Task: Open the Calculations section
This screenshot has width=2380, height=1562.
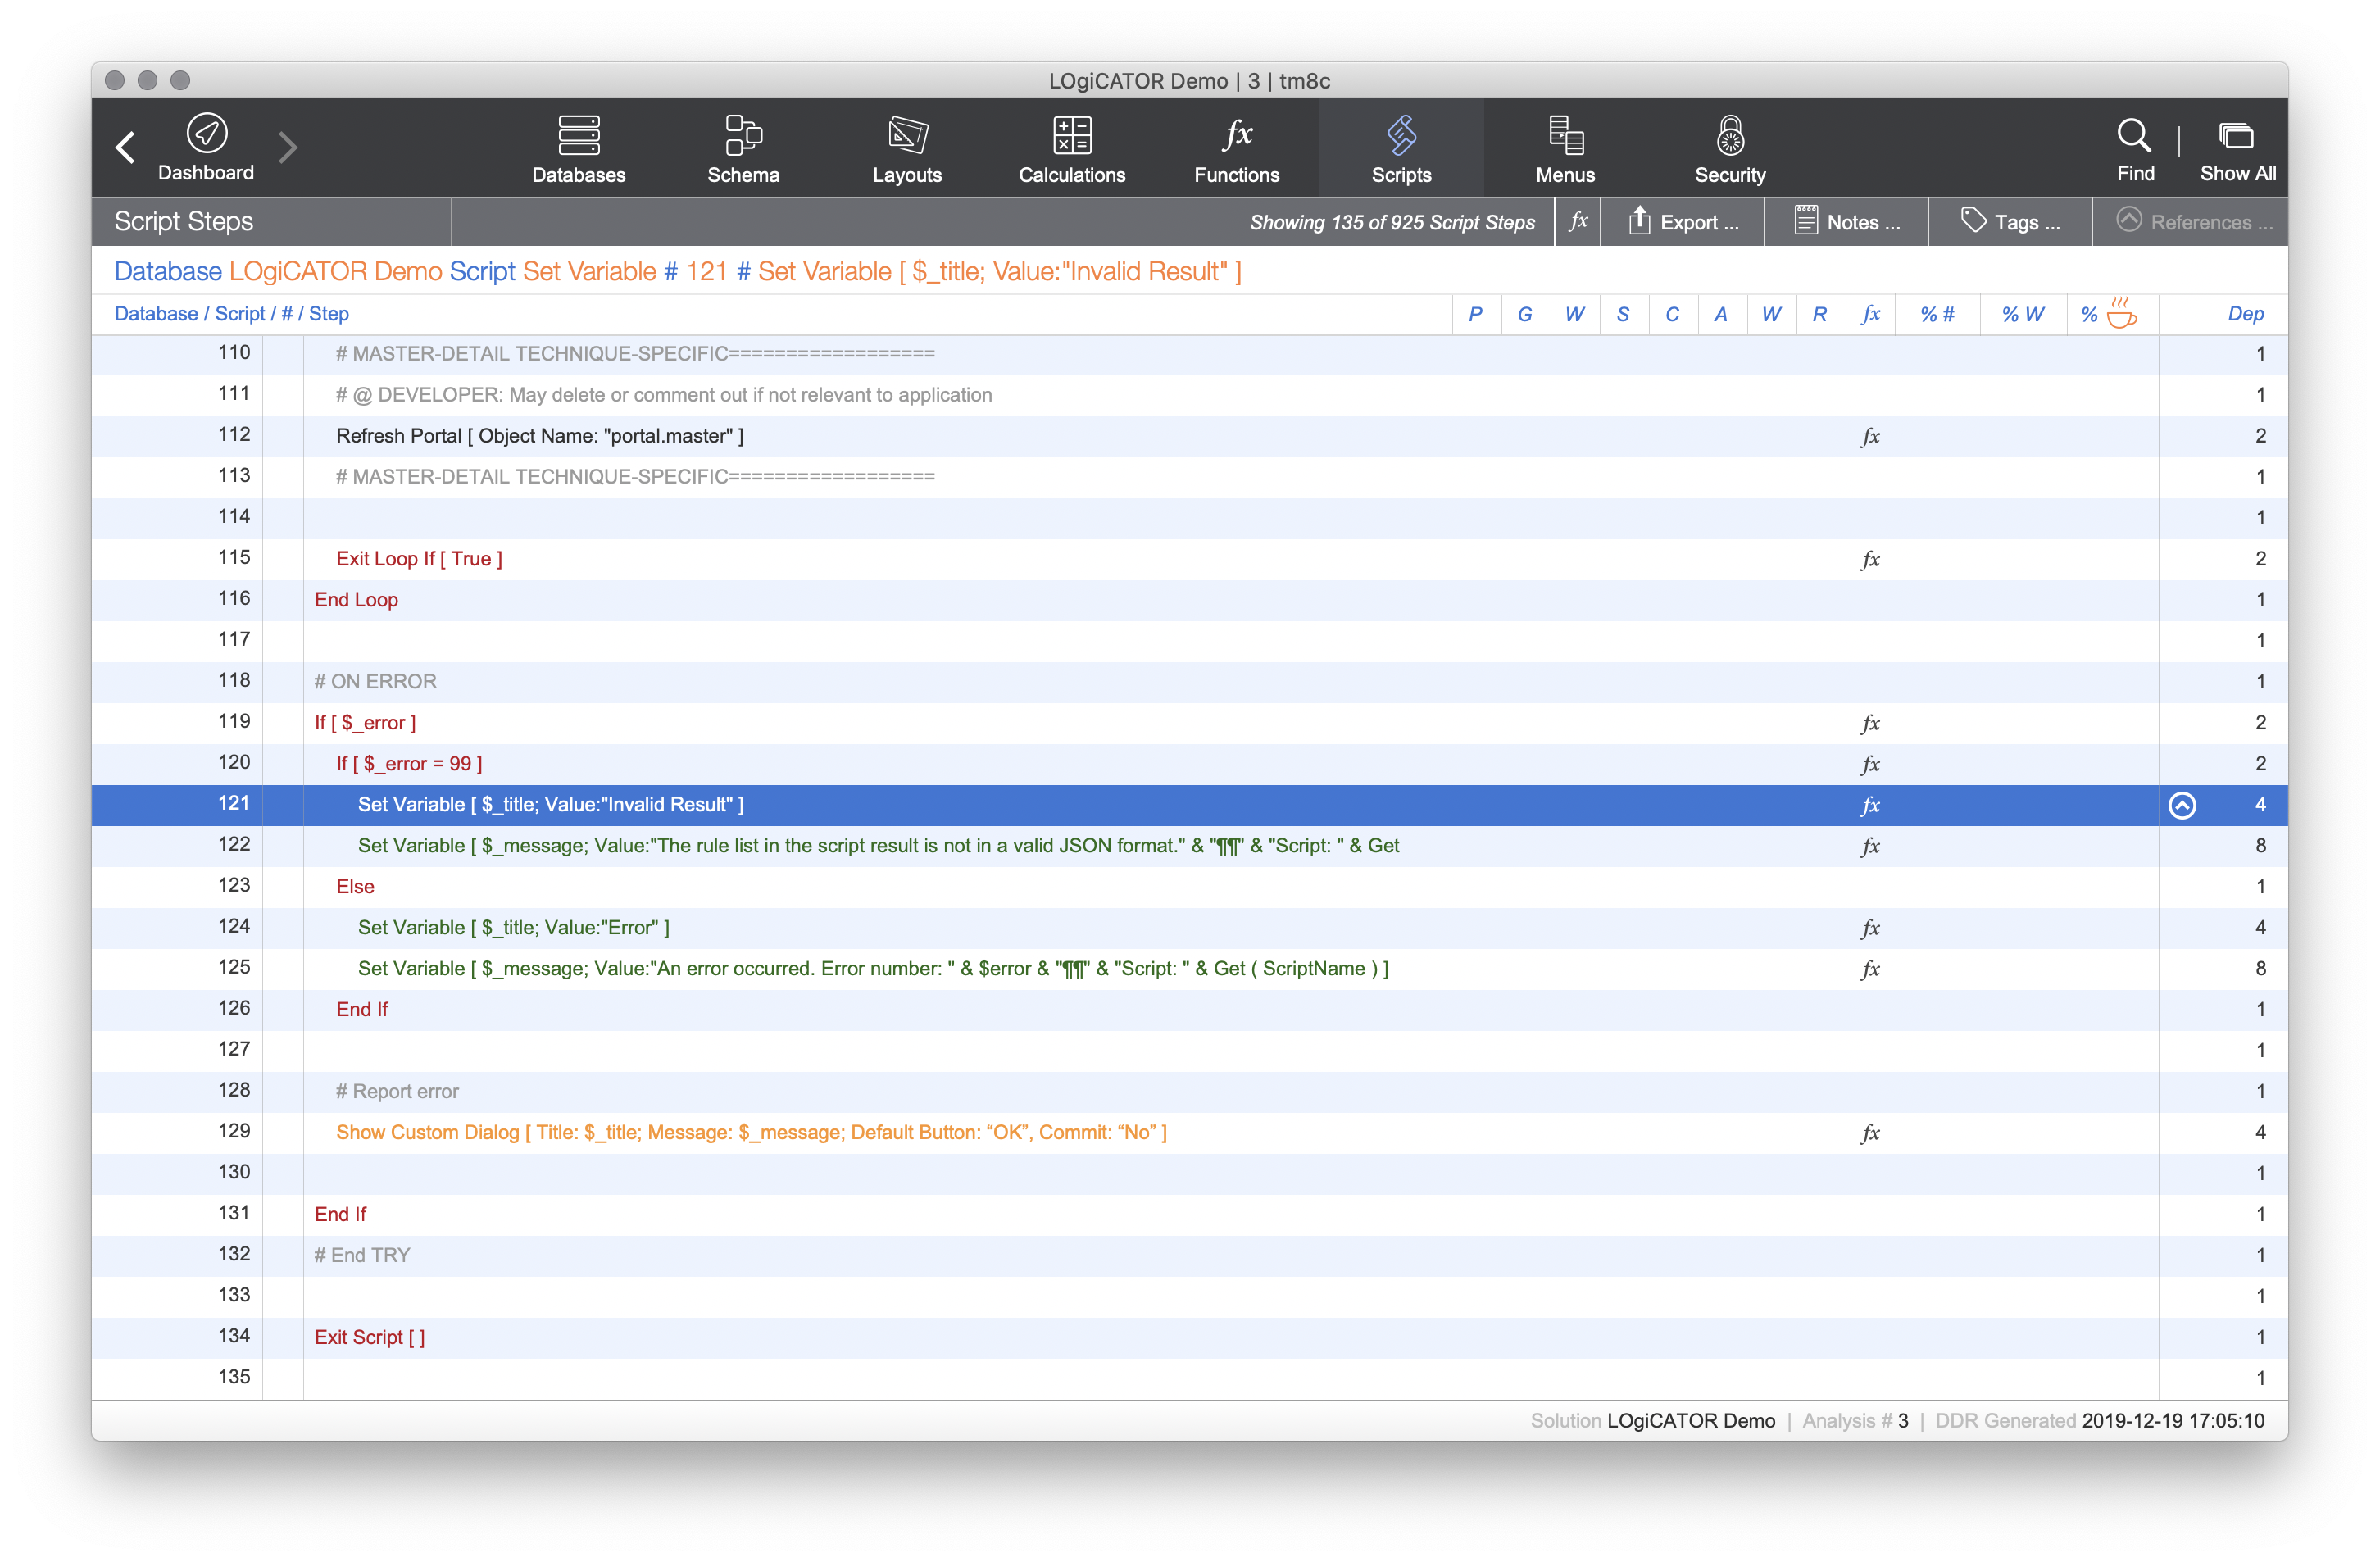Action: pyautogui.click(x=1071, y=148)
